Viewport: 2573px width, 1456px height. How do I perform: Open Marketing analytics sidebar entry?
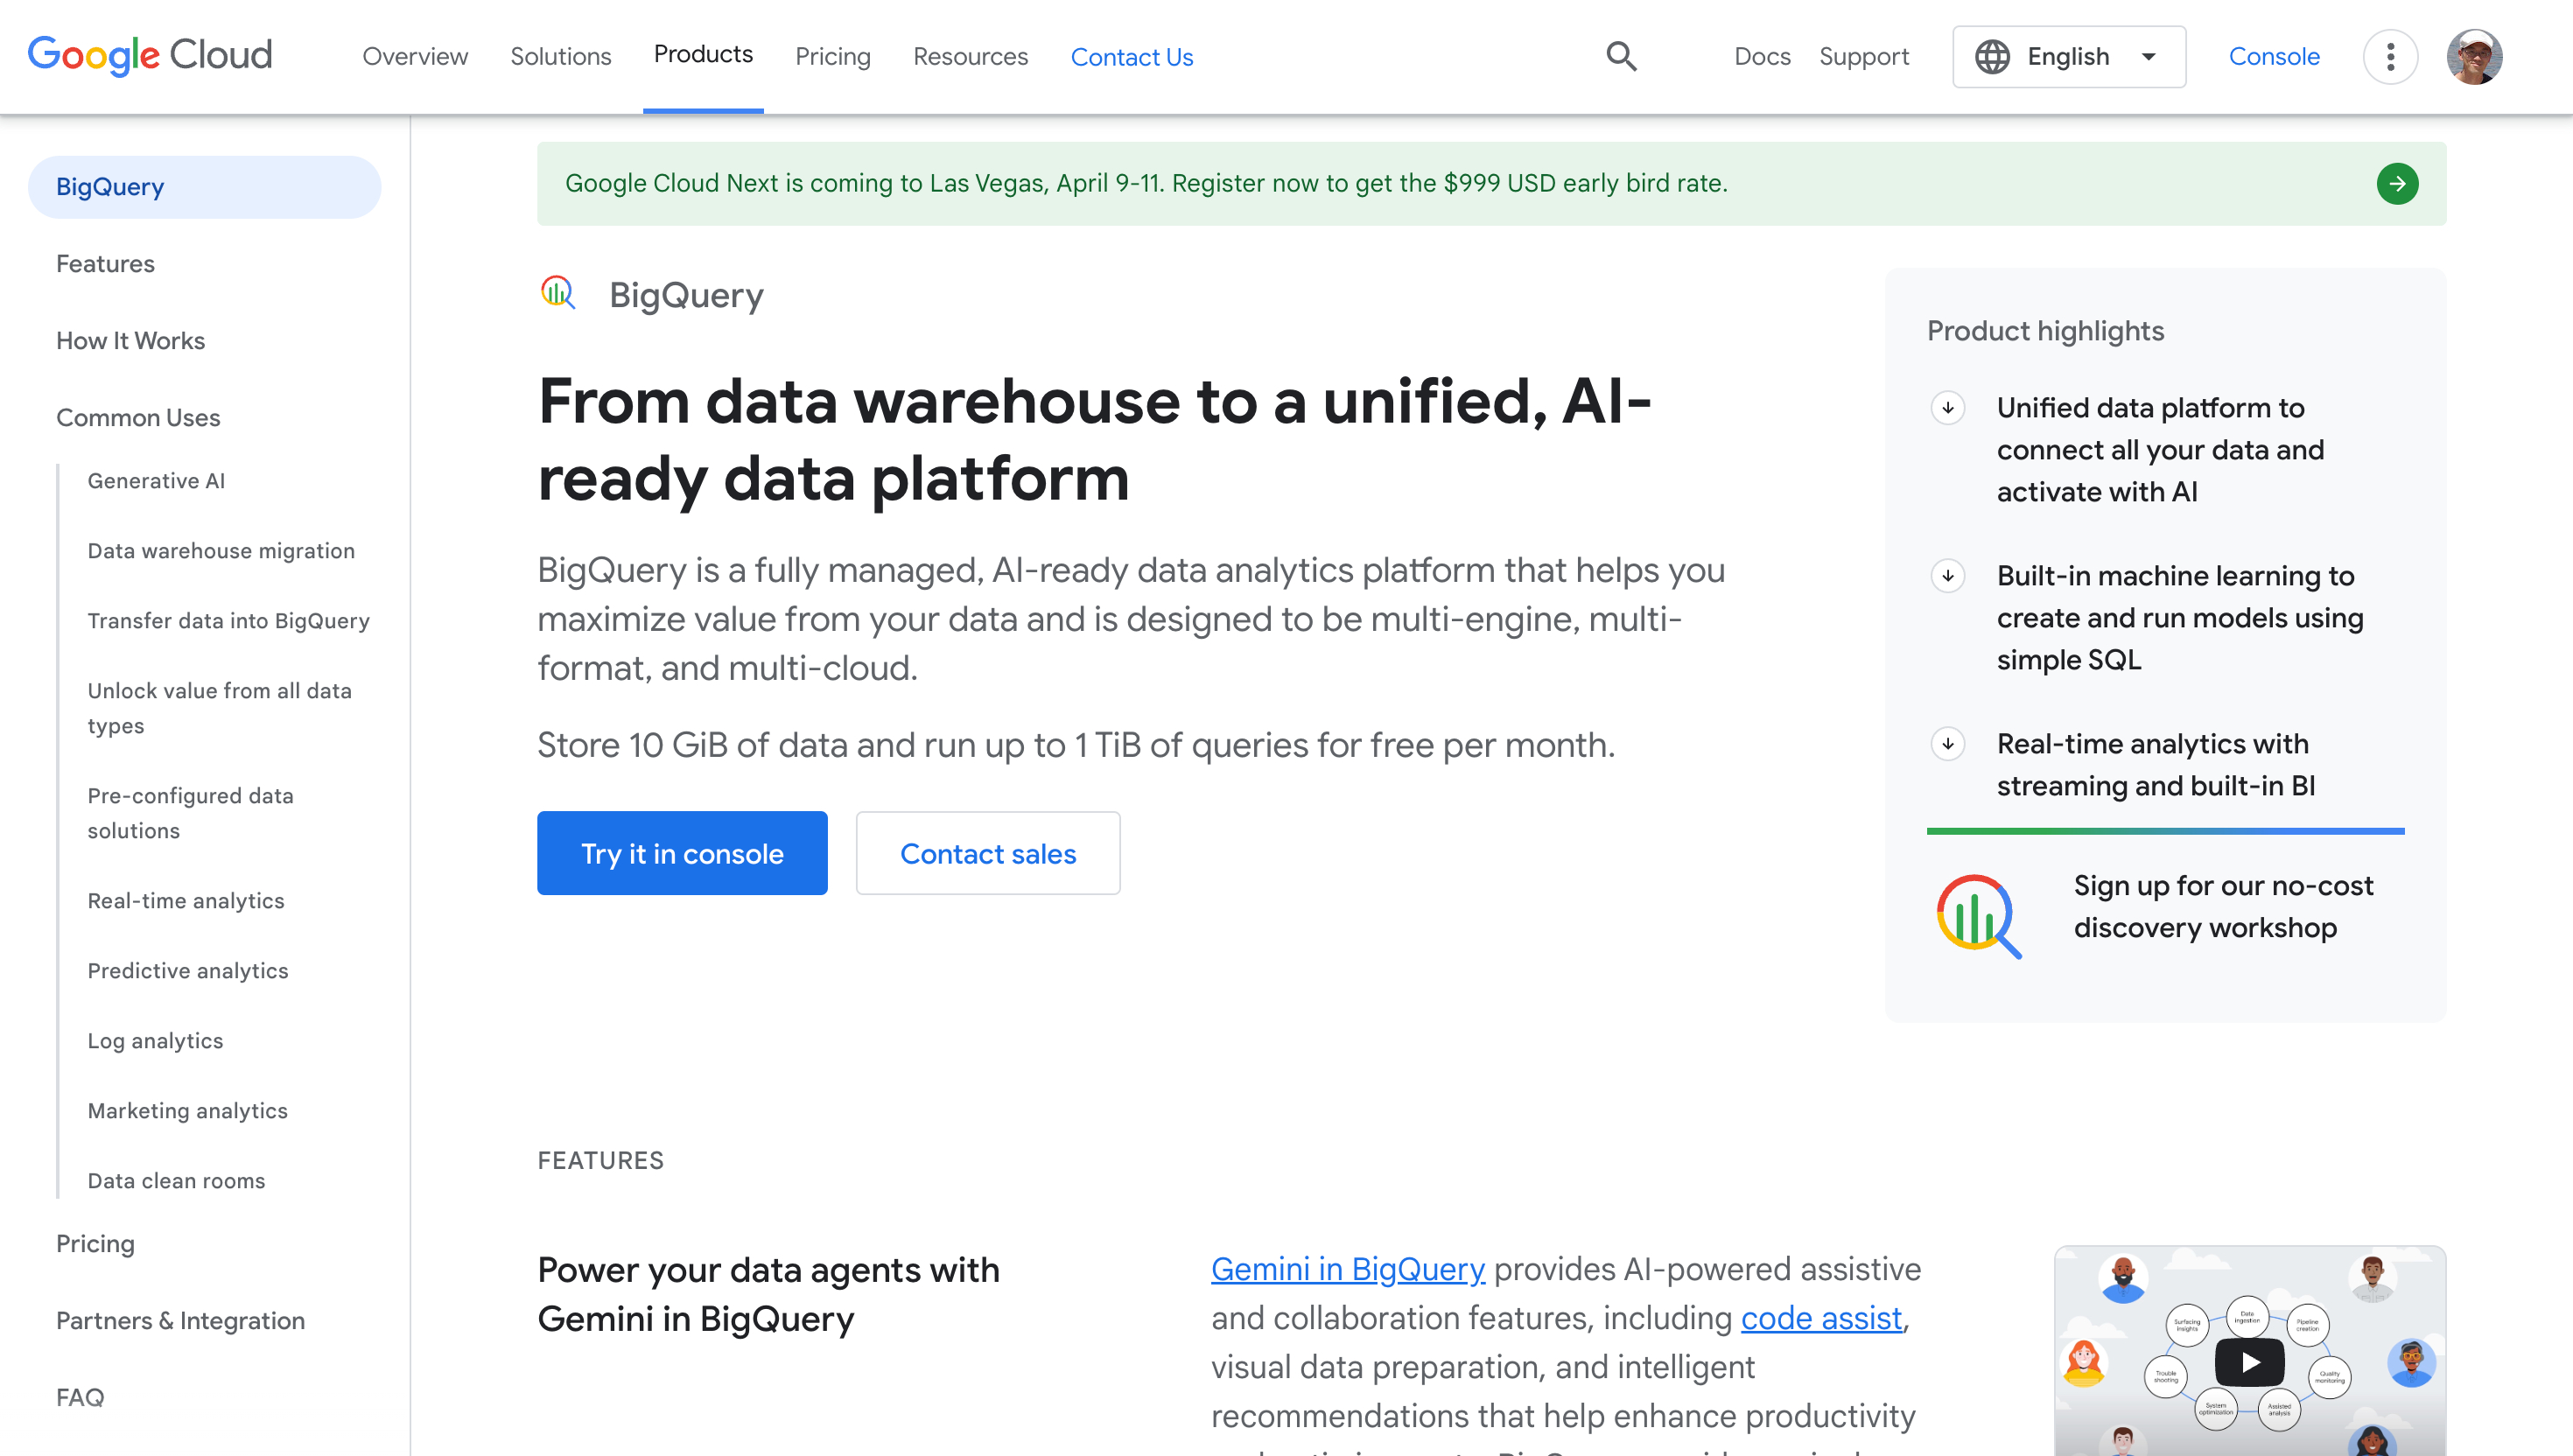pos(187,1111)
